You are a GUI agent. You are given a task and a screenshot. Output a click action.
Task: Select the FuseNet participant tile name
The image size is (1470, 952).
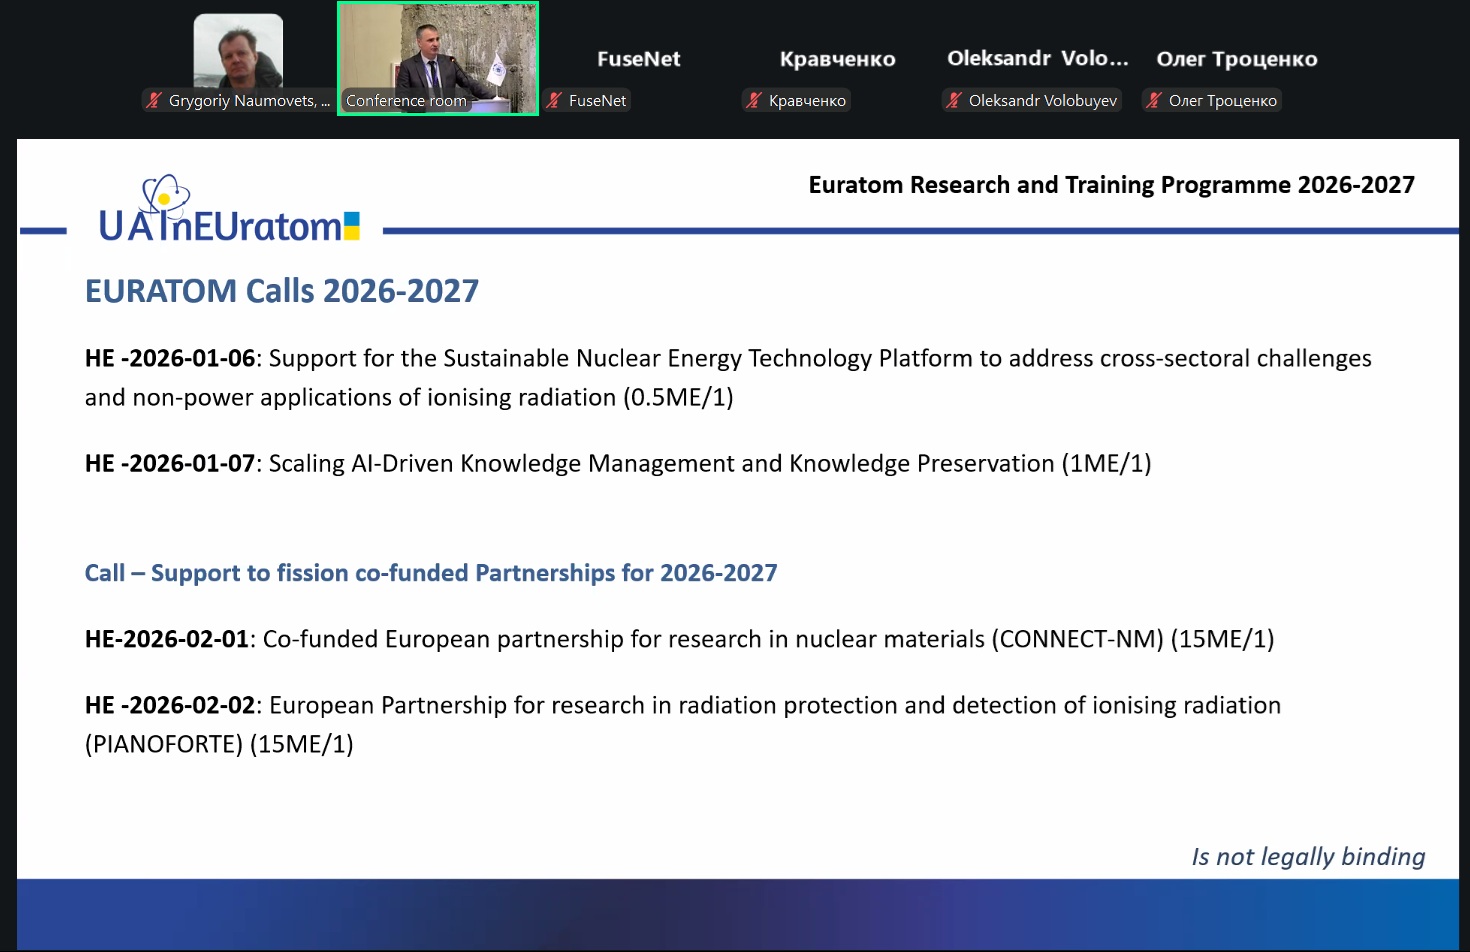click(638, 59)
